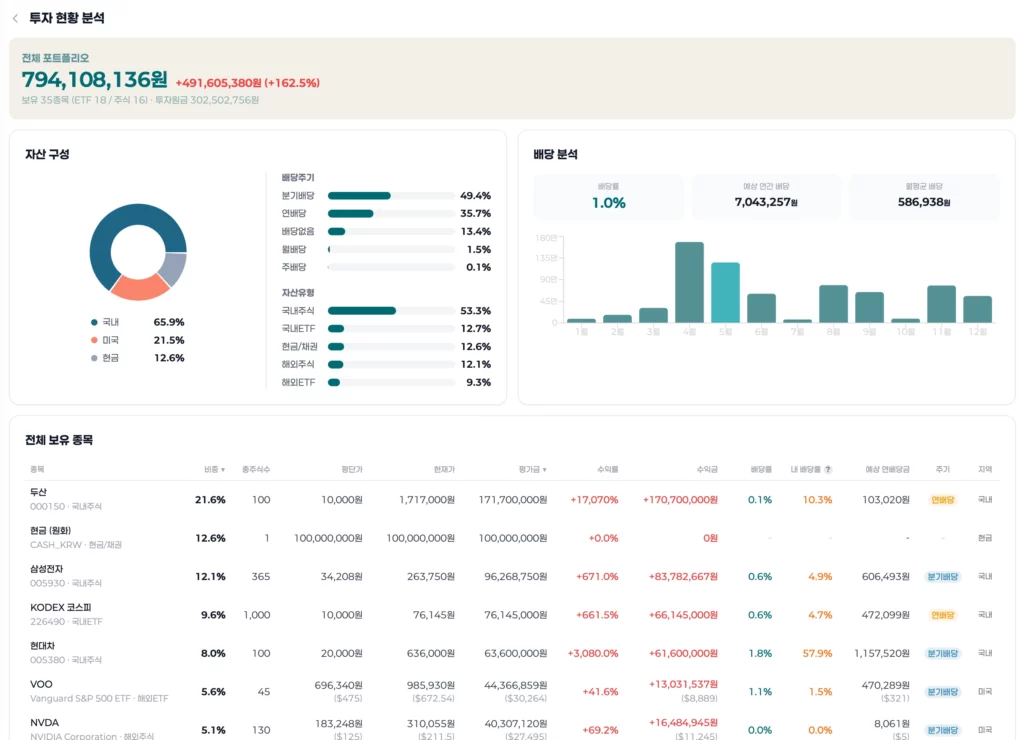Screen dimensions: 1024x740
Task: Open the VOO Vanguard S&P 500 holding
Action: click(x=512, y=692)
